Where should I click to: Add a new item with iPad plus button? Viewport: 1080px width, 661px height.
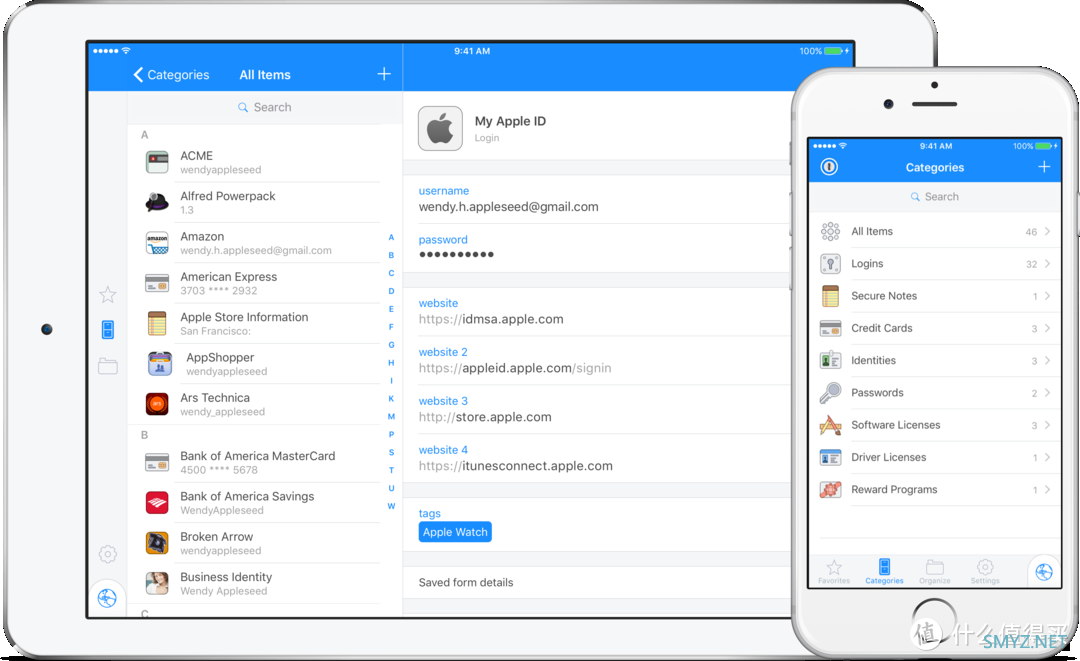[384, 74]
